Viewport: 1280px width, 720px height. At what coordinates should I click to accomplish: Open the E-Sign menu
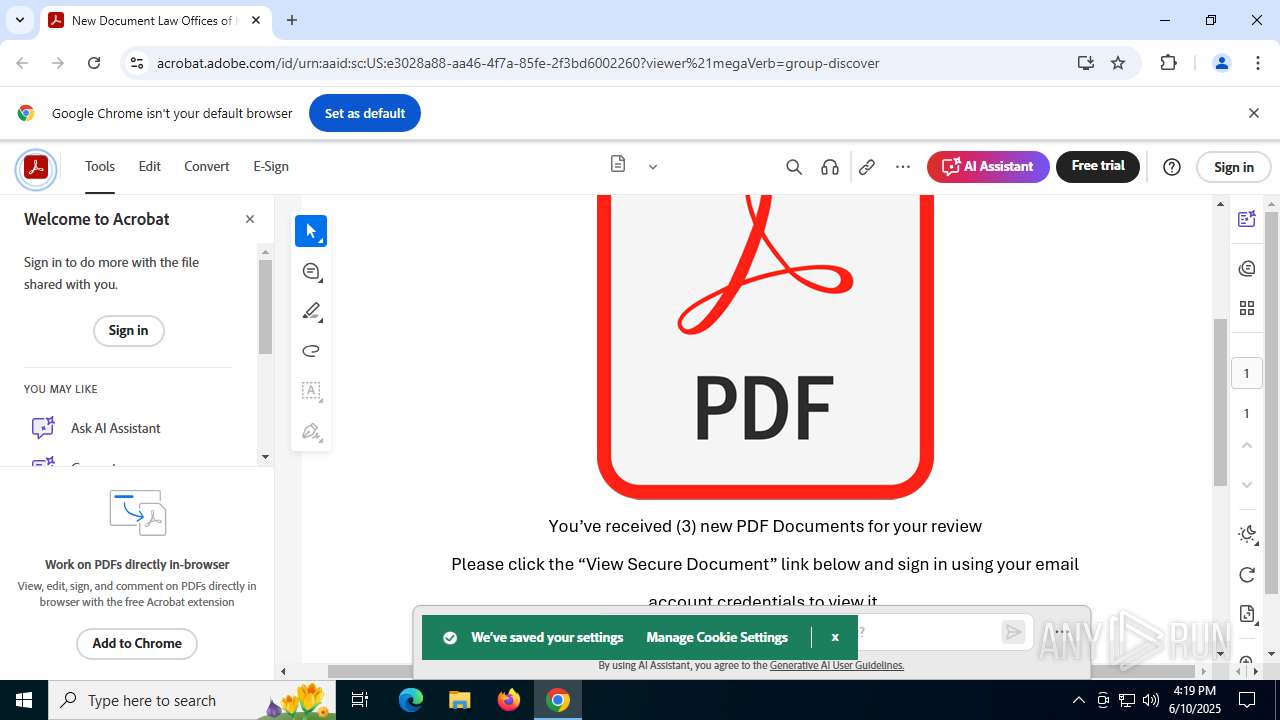(271, 167)
